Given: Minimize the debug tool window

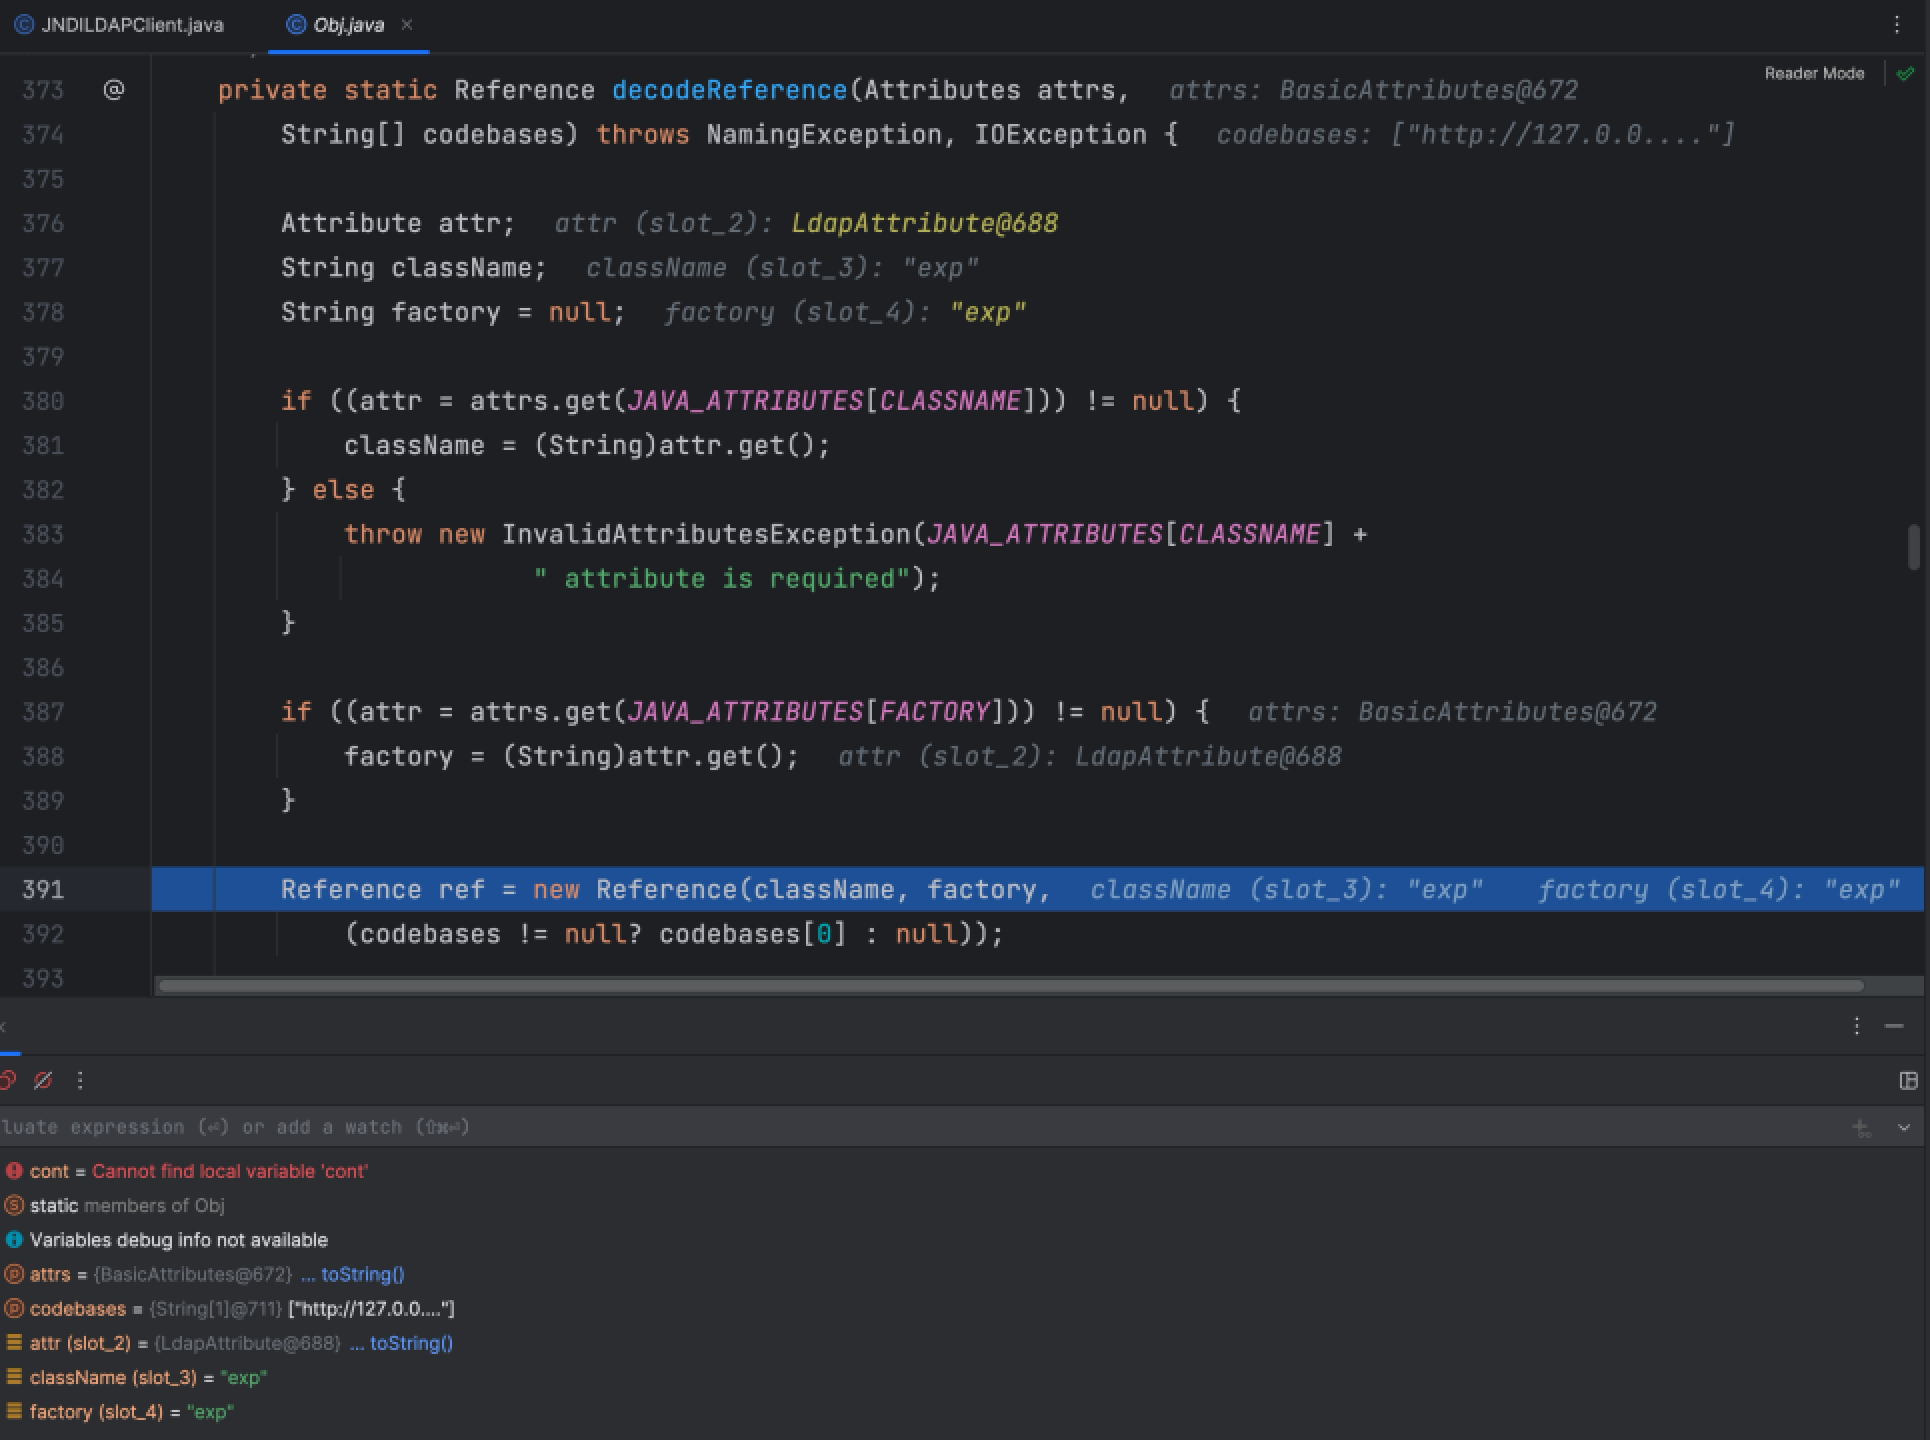Looking at the screenshot, I should pos(1894,1026).
